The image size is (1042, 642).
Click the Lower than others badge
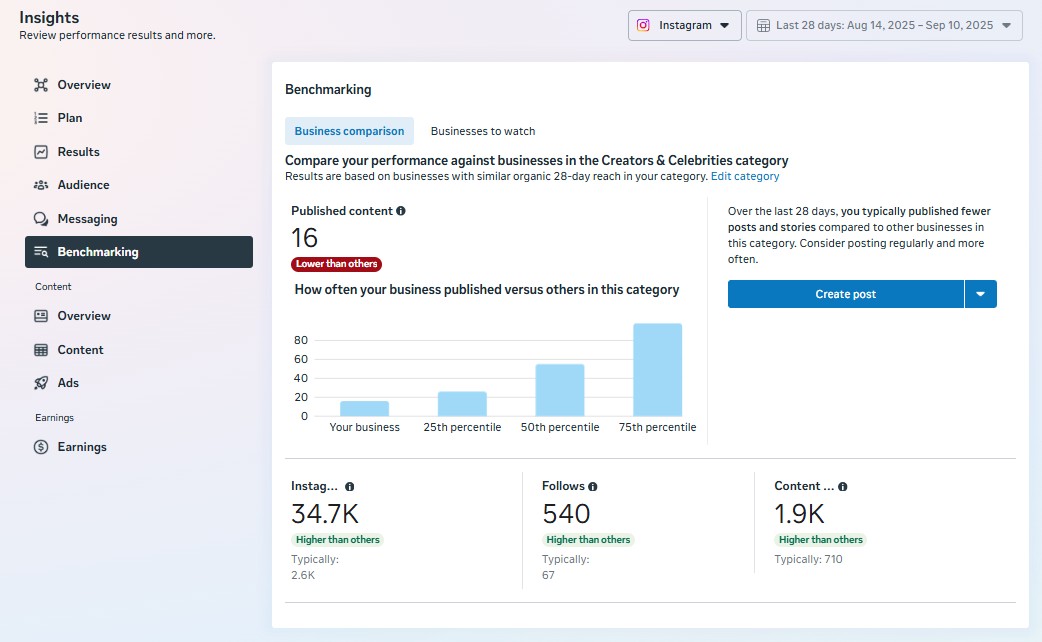pyautogui.click(x=336, y=264)
